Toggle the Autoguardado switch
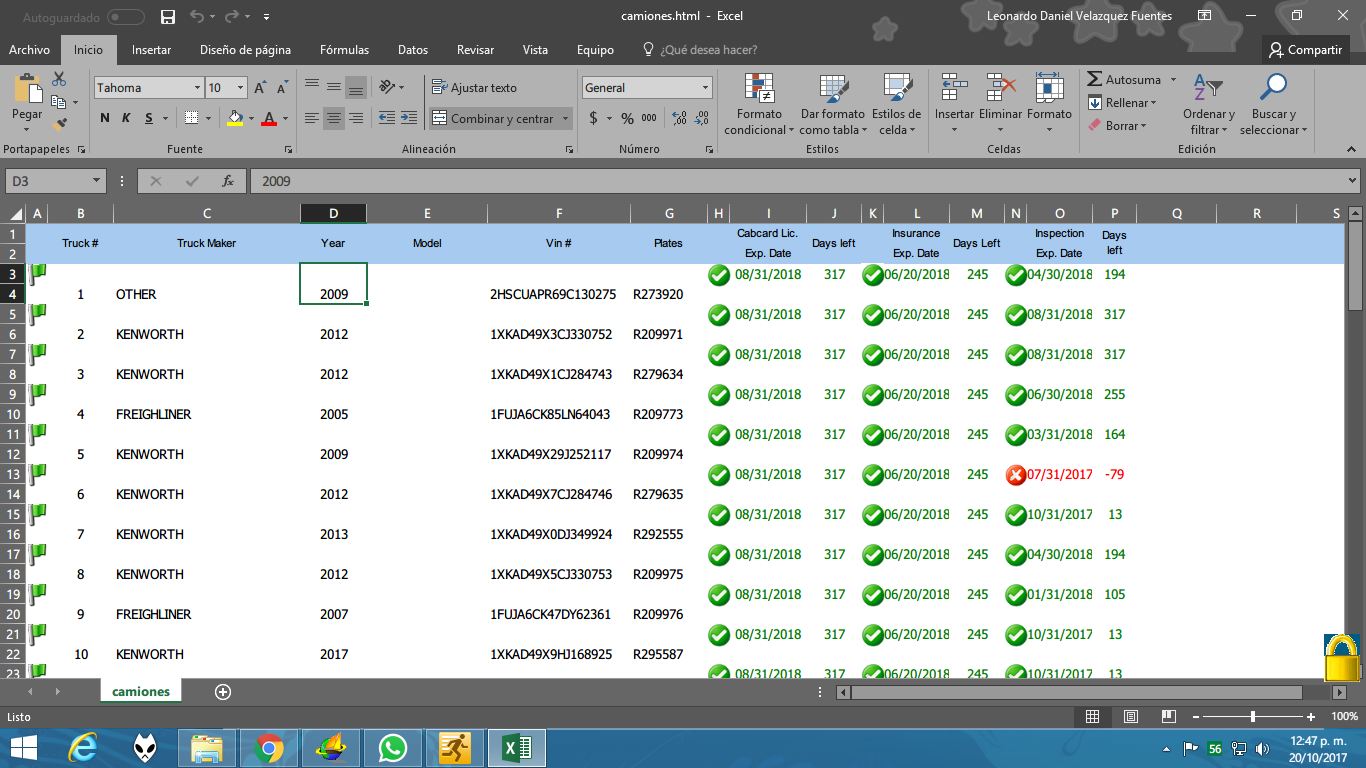 pos(126,17)
